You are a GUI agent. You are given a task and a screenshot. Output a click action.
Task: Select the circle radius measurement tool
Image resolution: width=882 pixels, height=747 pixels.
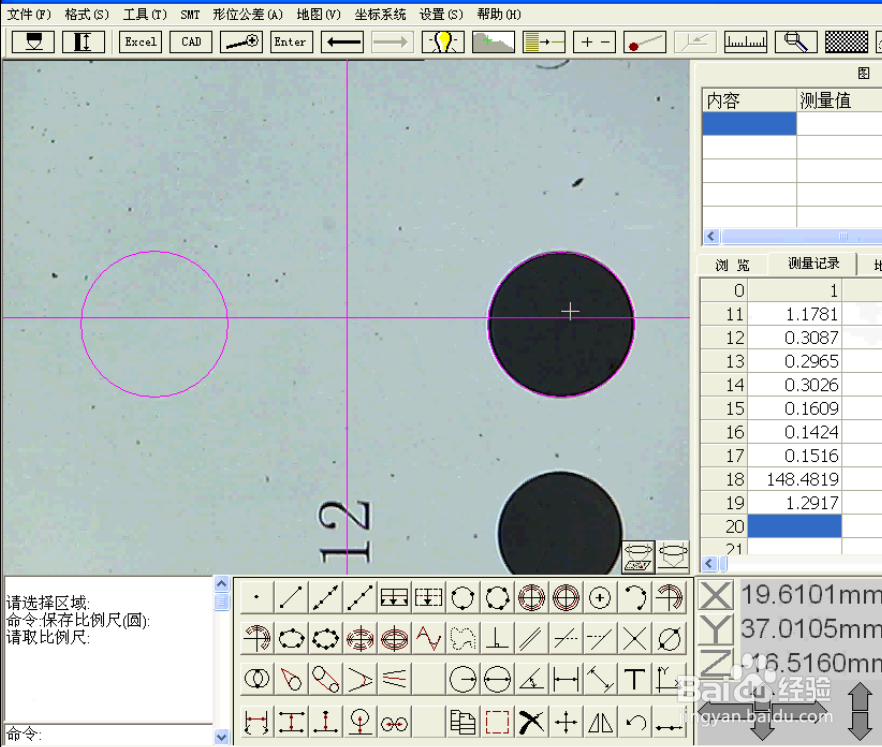[x=462, y=680]
